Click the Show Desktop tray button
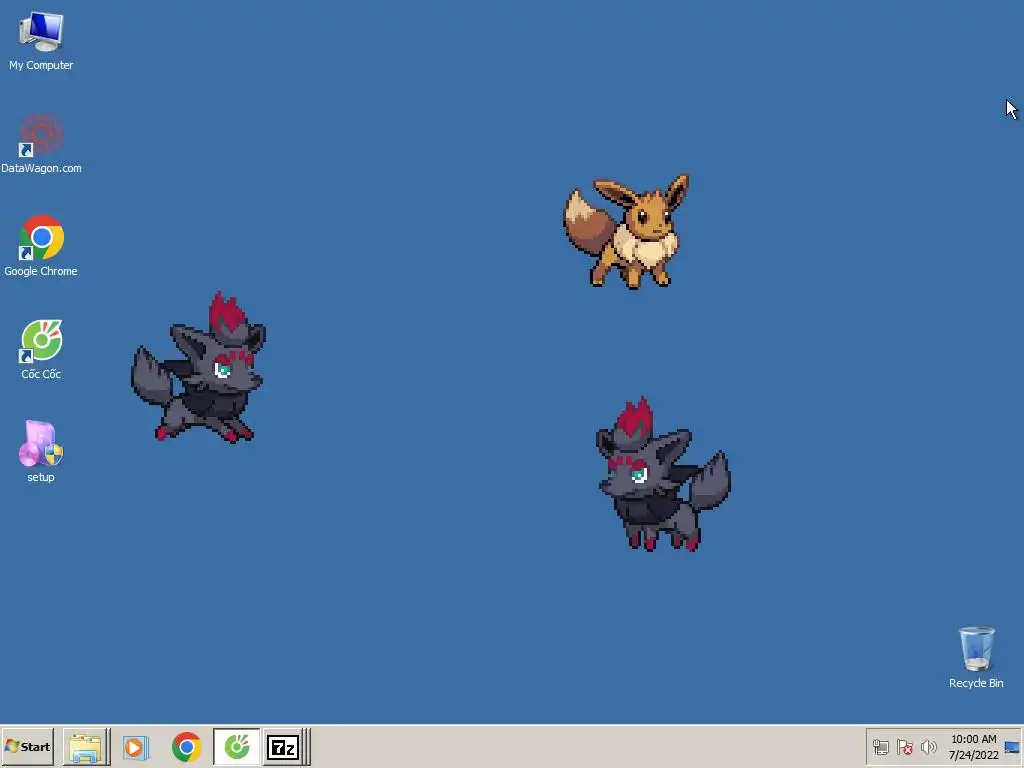The height and width of the screenshot is (768, 1024). (1013, 747)
